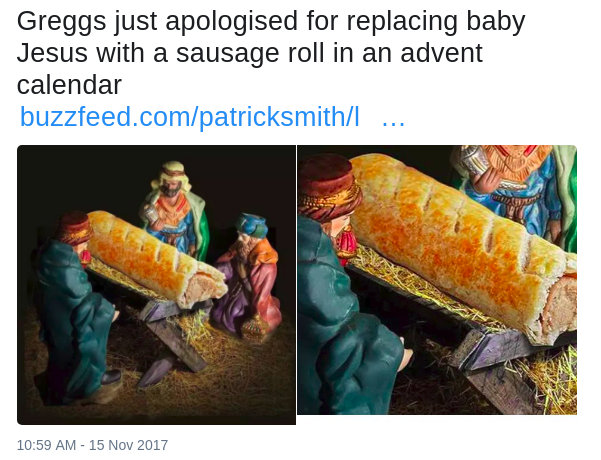Click the teal-robed figure in left photo
This screenshot has width=601, height=460.
(x=73, y=309)
